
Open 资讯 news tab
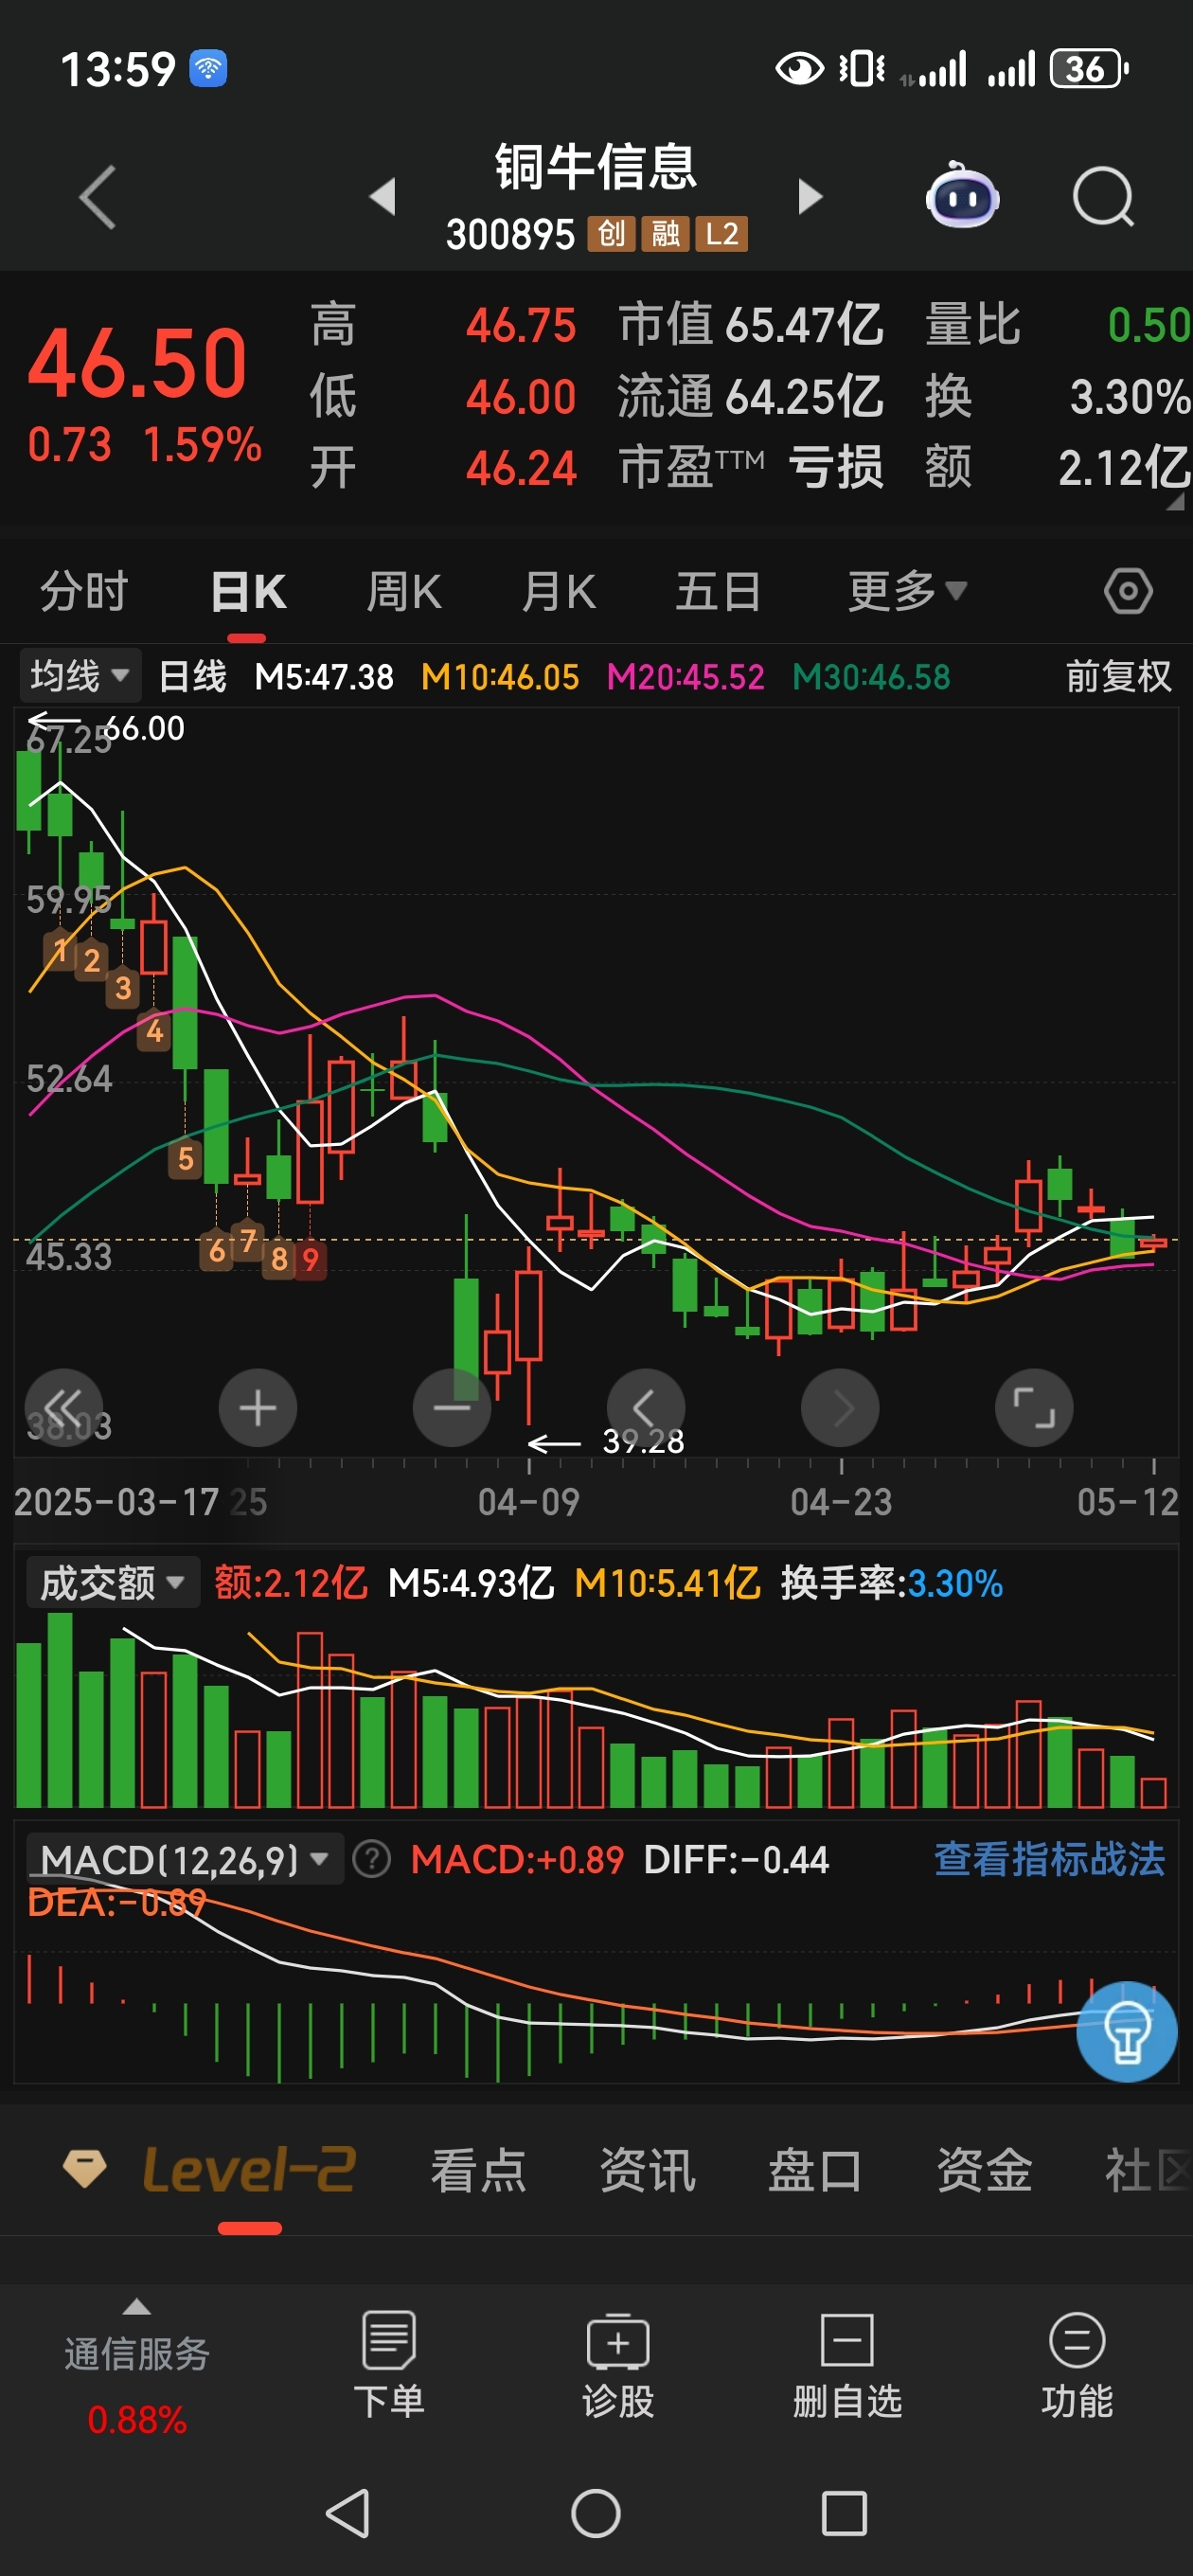[647, 2171]
